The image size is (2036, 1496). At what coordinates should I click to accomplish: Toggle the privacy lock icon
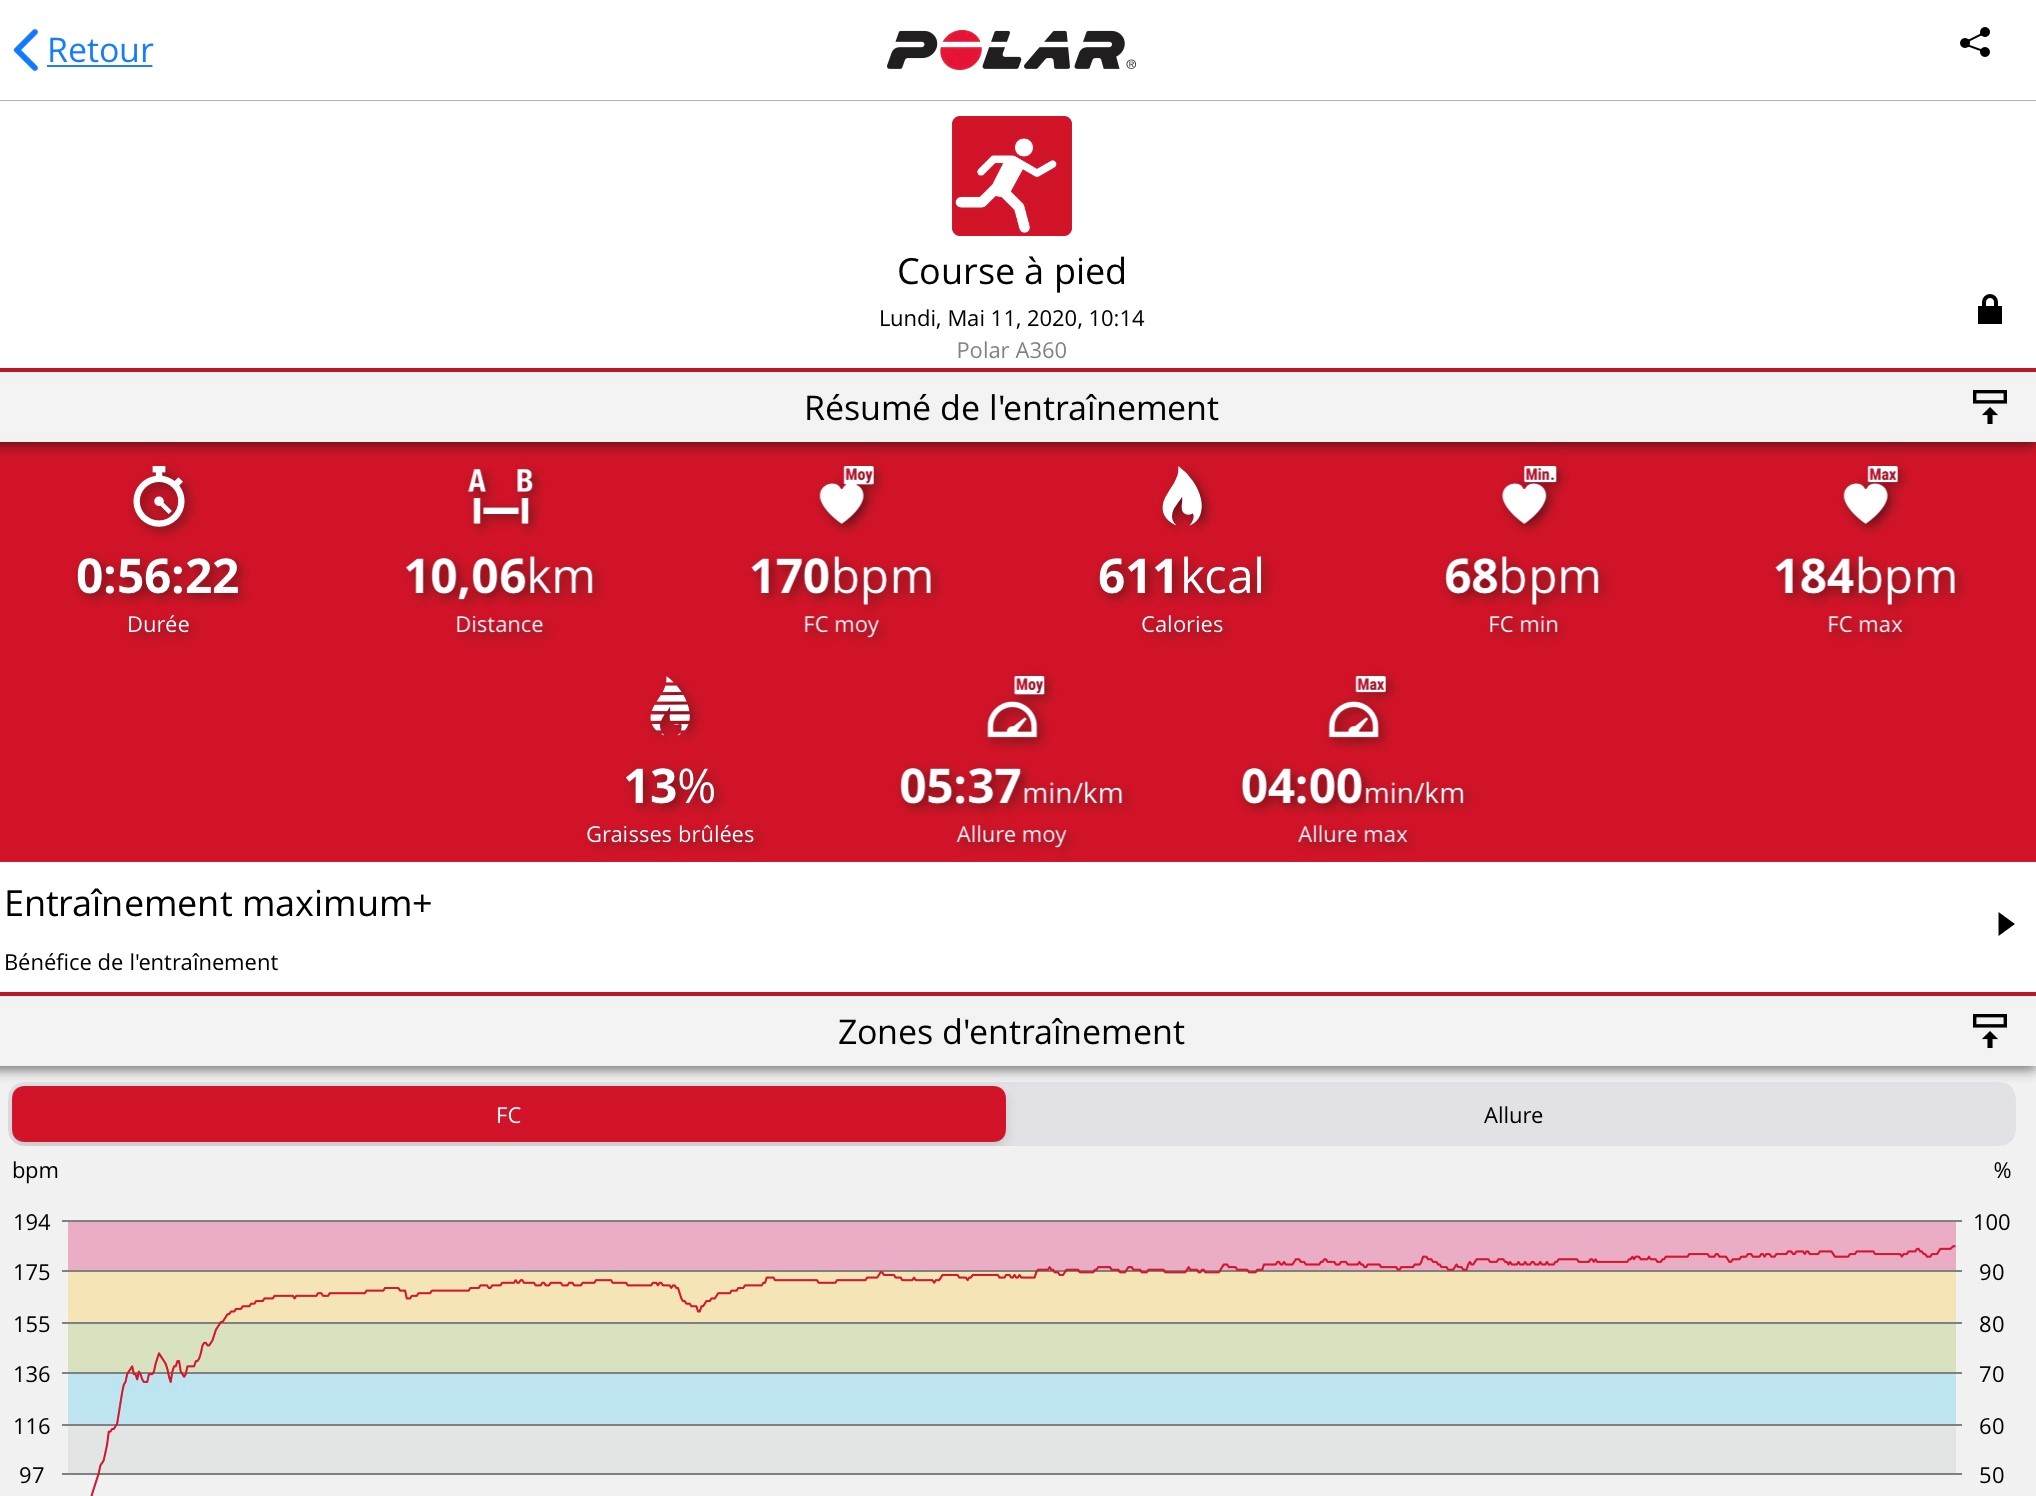tap(1989, 310)
